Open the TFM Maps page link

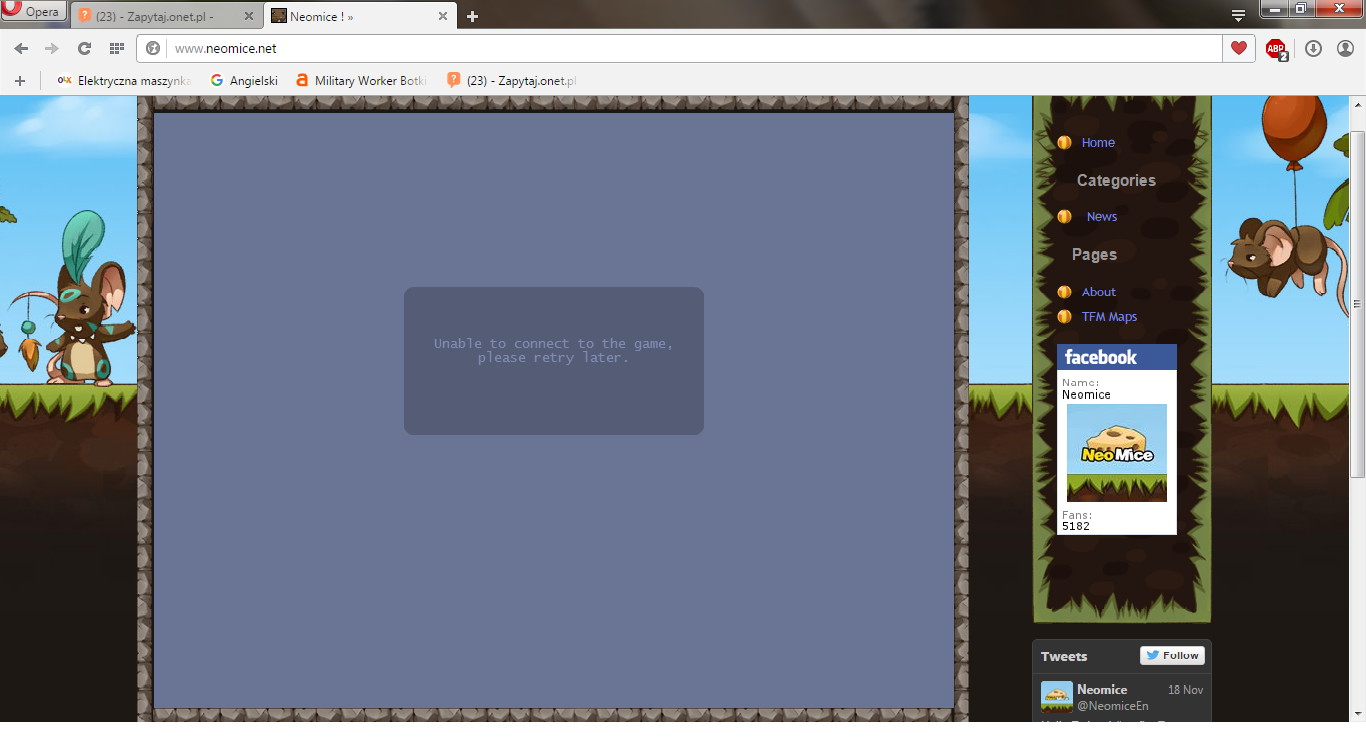(x=1109, y=317)
